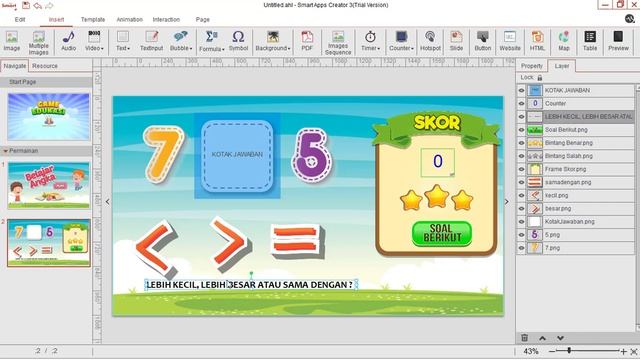The width and height of the screenshot is (640, 360).
Task: Open the Animation tab
Action: pos(129,20)
